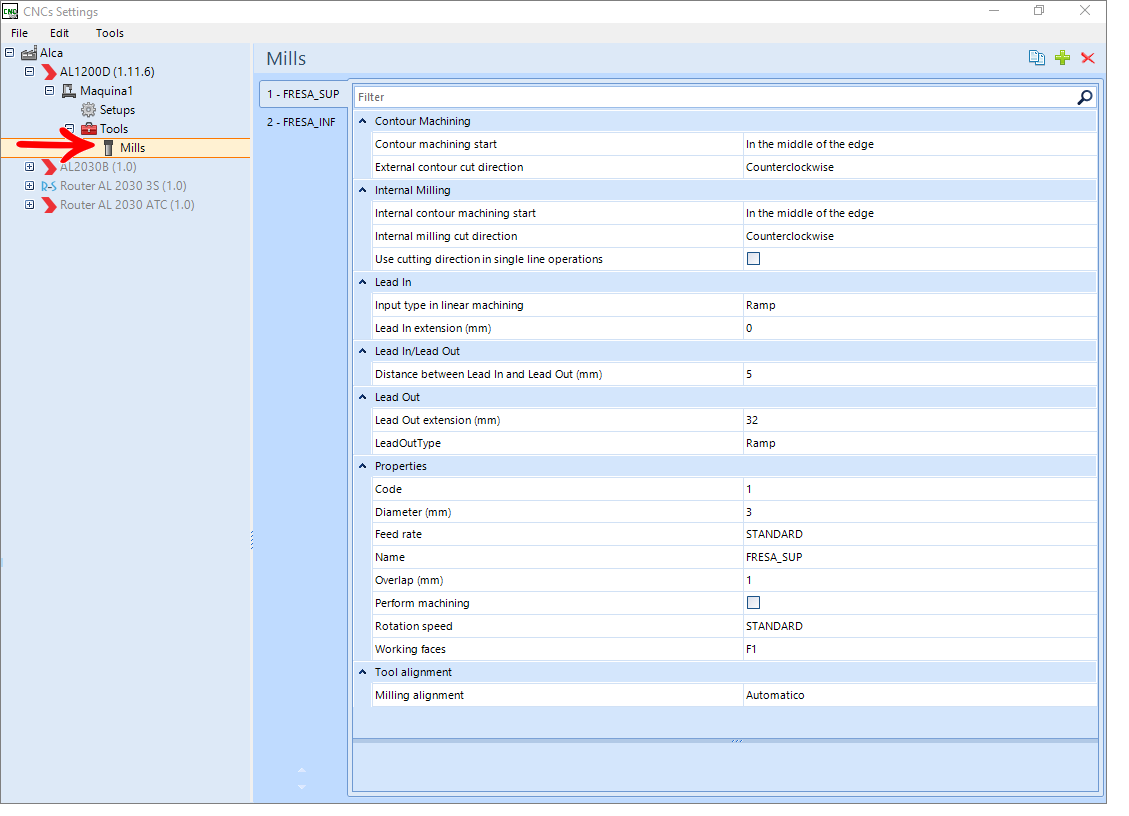Viewport: 1129px width, 816px height.
Task: Click the Tools red toolbox icon
Action: click(x=89, y=129)
